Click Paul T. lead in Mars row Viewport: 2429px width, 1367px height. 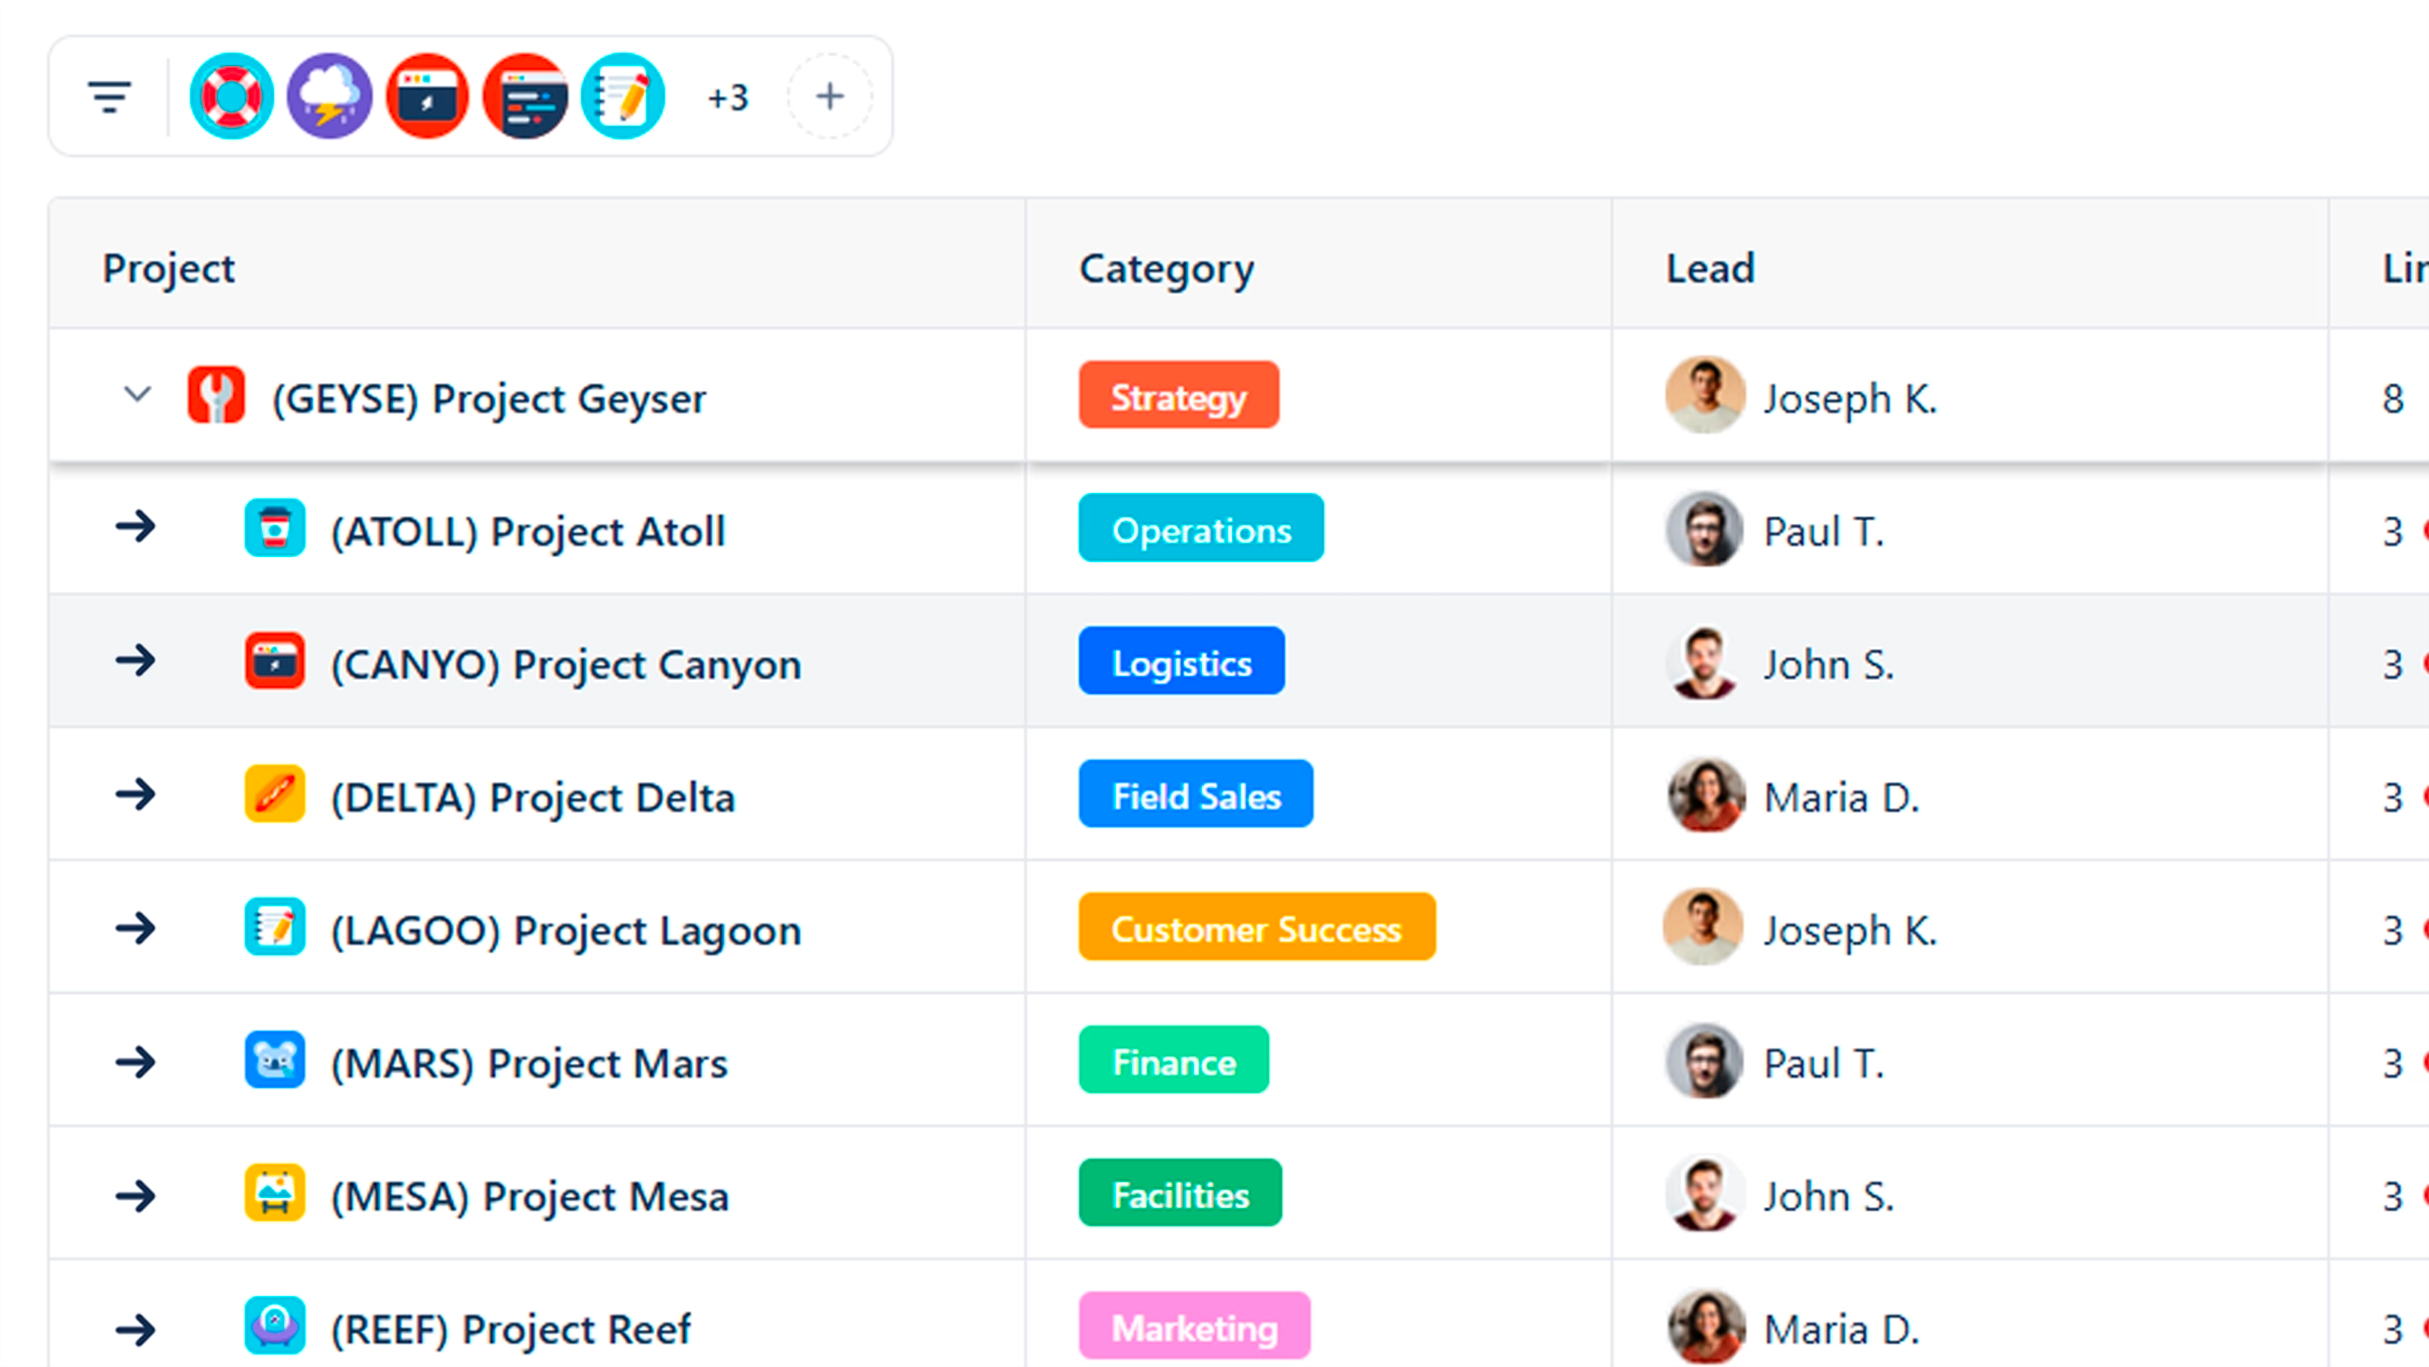[1823, 1064]
